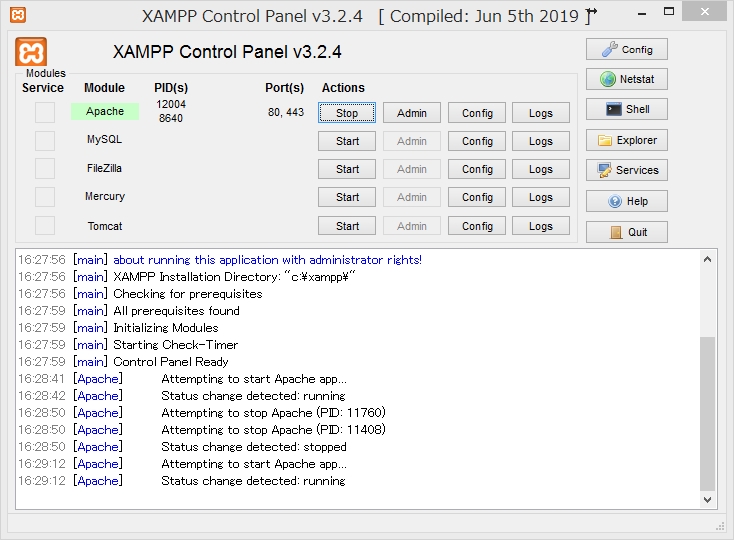Click the Apache PID 8640

click(171, 118)
